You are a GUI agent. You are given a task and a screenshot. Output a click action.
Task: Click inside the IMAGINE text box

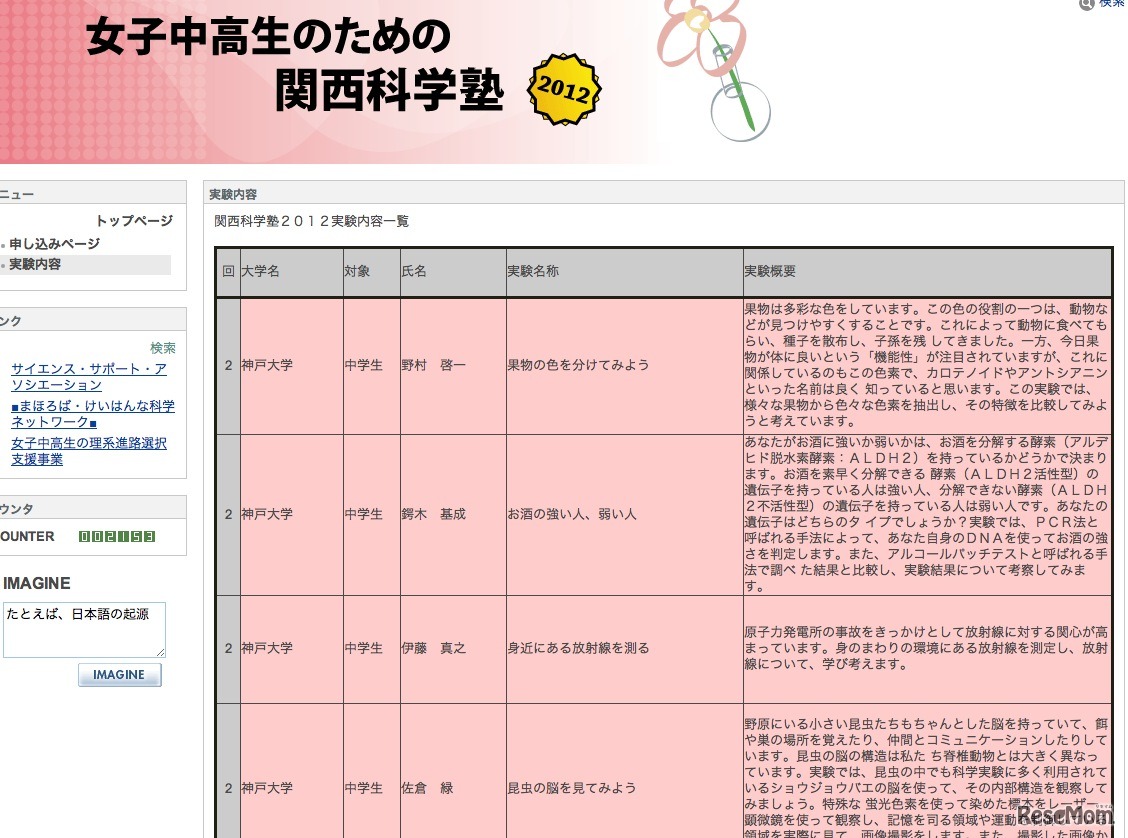coord(84,628)
